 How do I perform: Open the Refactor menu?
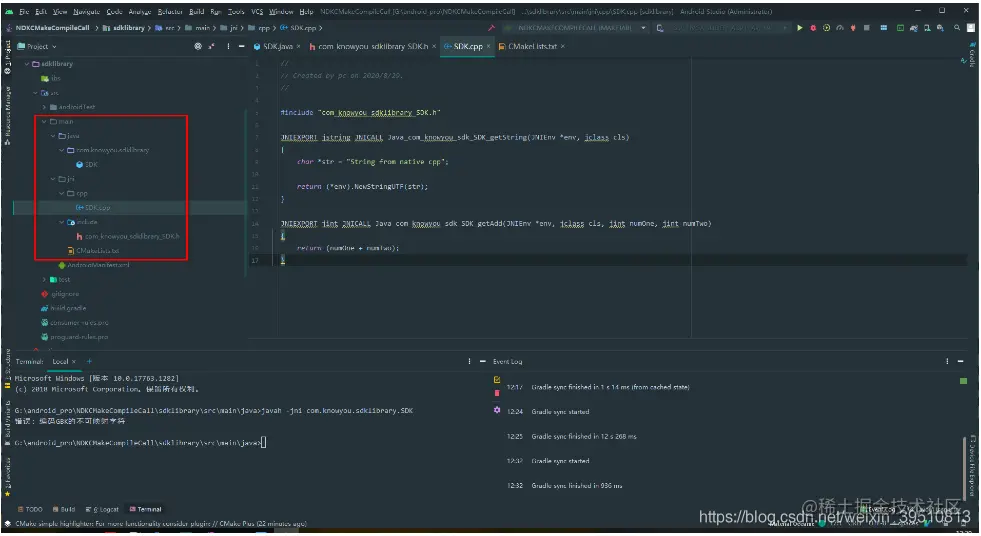[170, 11]
